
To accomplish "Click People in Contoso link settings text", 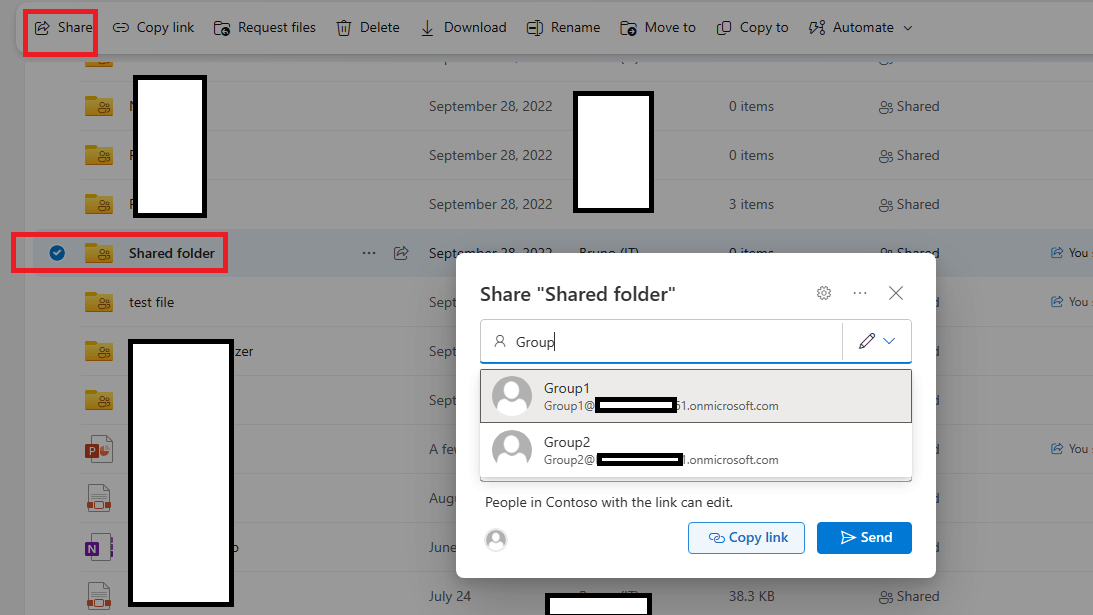I will [609, 502].
